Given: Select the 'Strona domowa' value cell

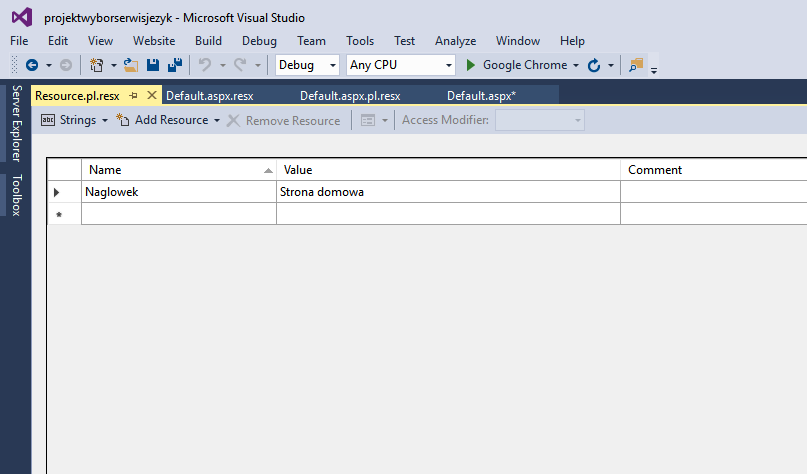Looking at the screenshot, I should coord(448,192).
